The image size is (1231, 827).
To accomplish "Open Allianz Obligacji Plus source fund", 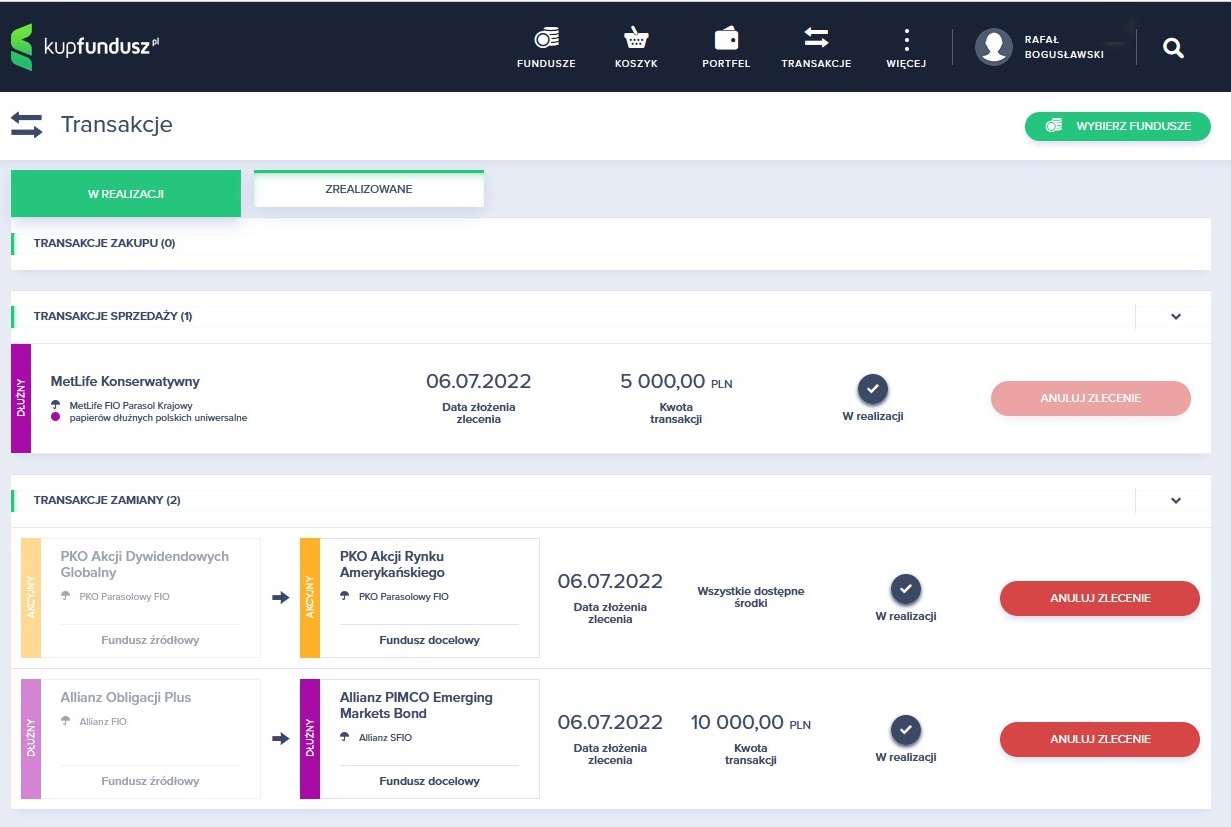I will tap(126, 697).
